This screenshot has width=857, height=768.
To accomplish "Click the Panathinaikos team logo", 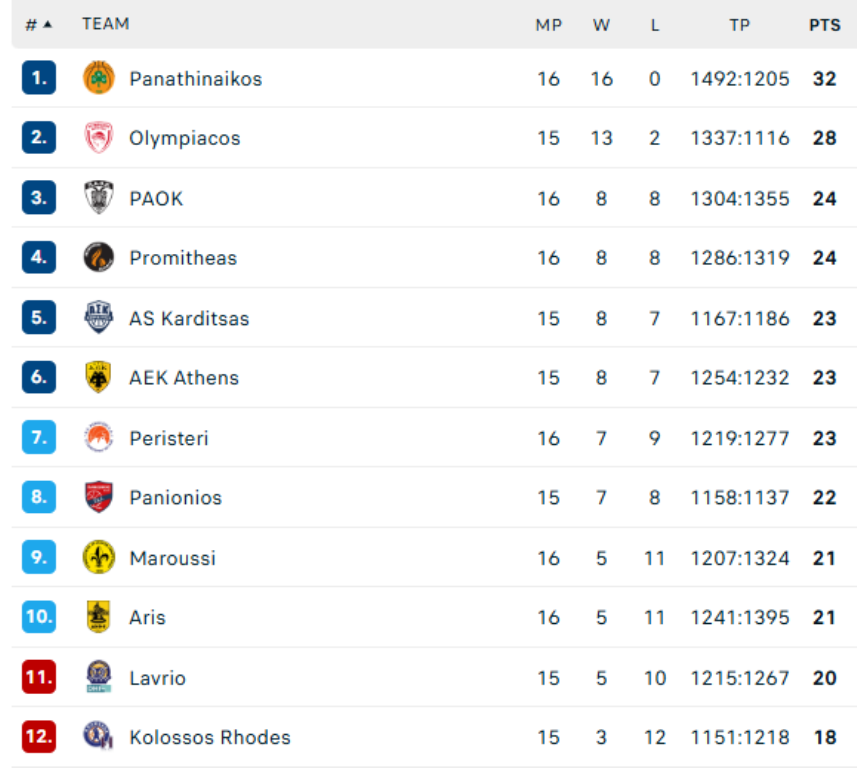I will click(x=98, y=78).
